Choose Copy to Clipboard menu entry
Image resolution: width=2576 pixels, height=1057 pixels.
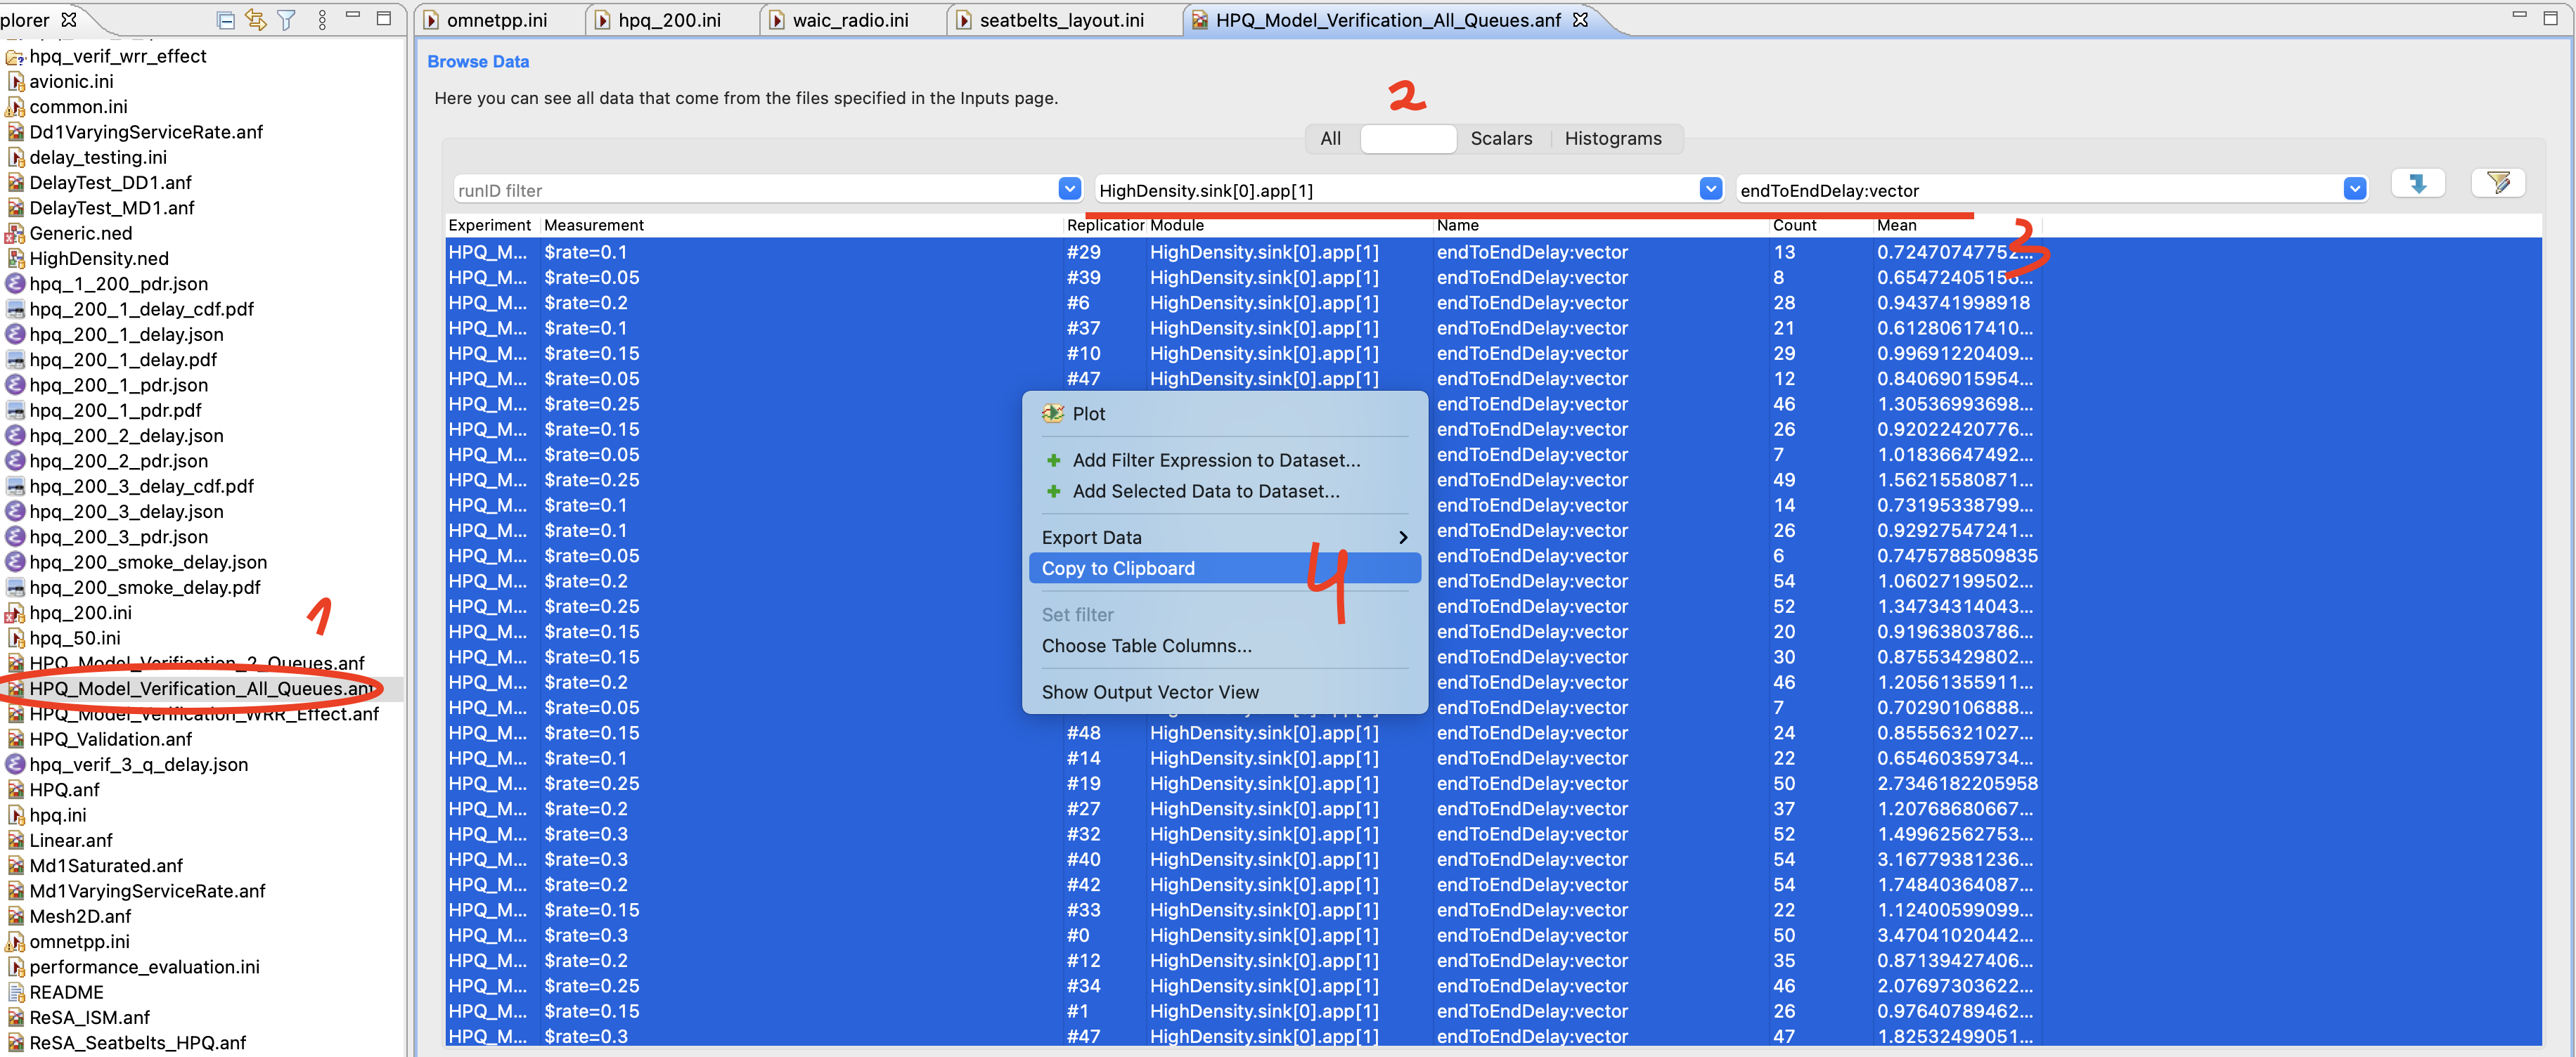click(1118, 568)
